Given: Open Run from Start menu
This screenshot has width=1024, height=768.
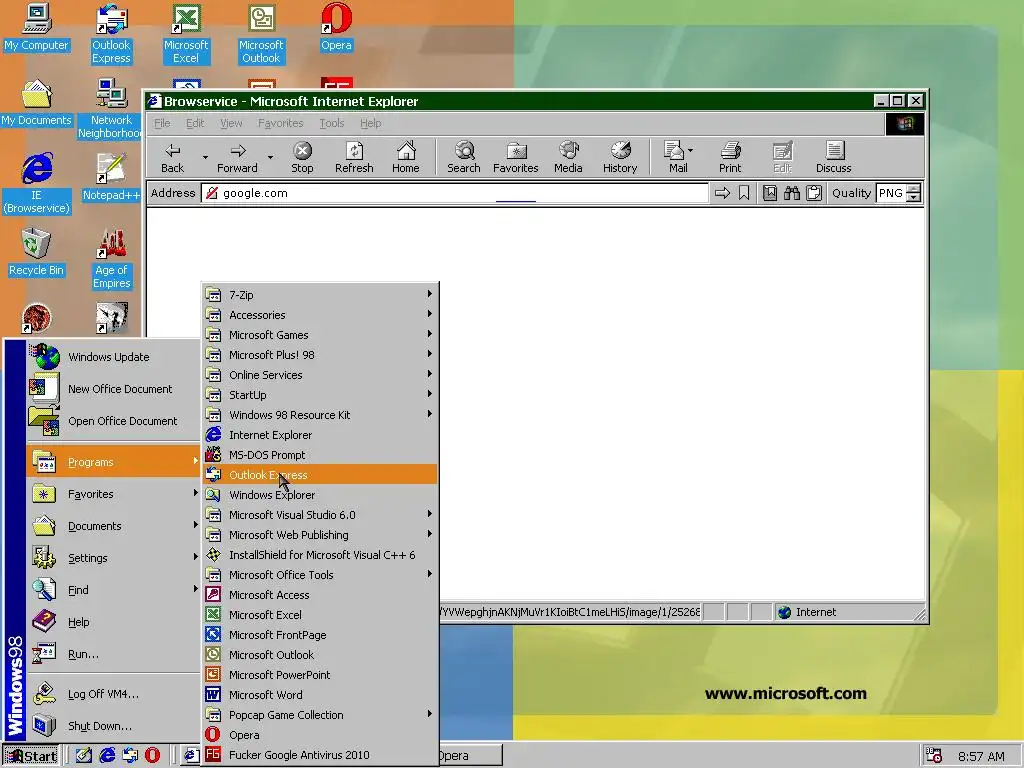Looking at the screenshot, I should 113,654.
